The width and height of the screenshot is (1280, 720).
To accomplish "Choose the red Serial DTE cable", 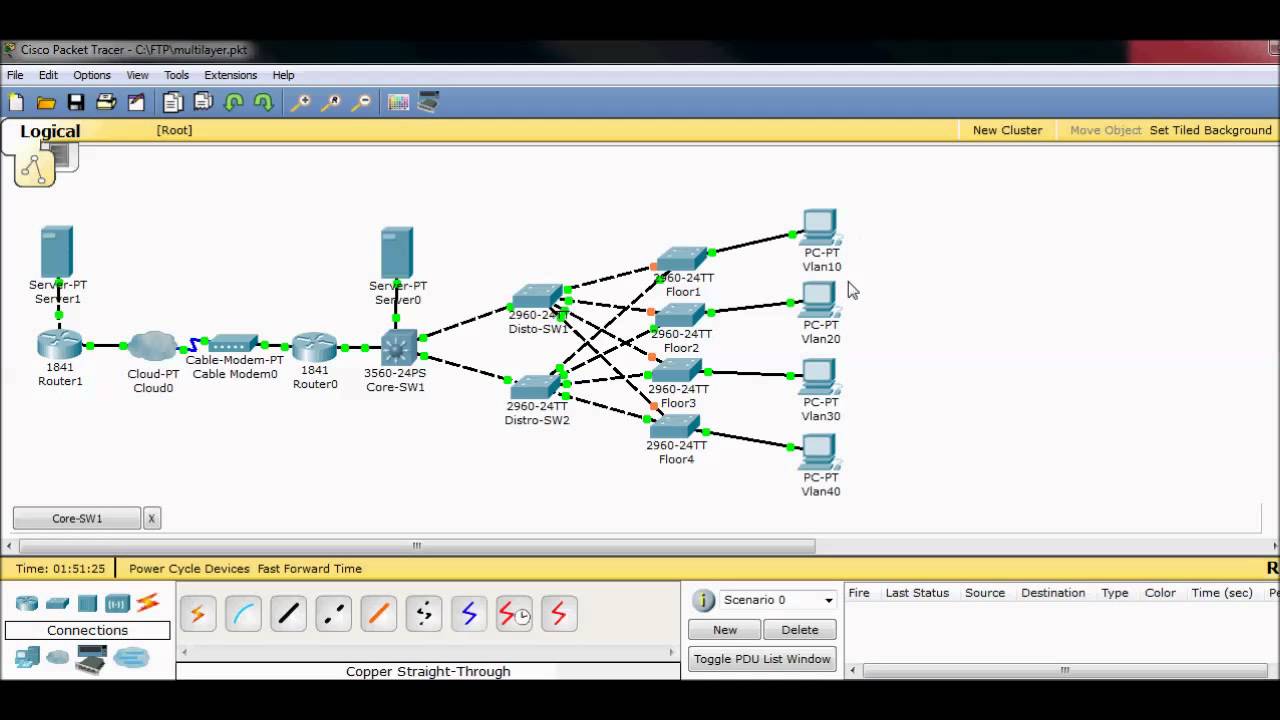I will pyautogui.click(x=559, y=613).
